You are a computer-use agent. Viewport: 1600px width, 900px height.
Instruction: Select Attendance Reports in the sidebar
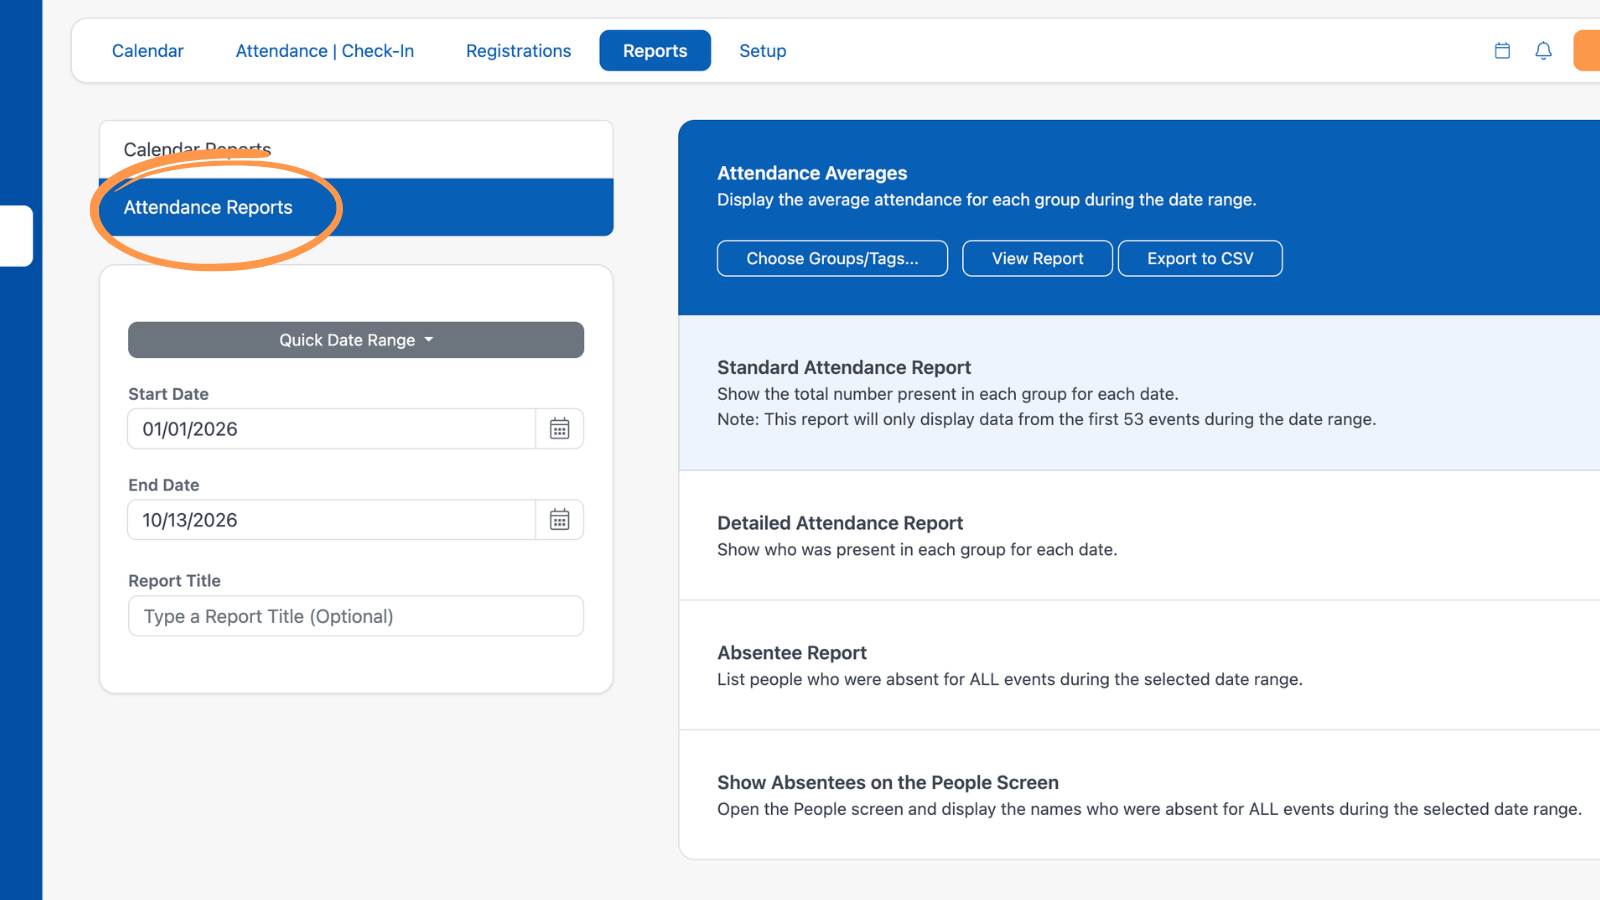356,207
